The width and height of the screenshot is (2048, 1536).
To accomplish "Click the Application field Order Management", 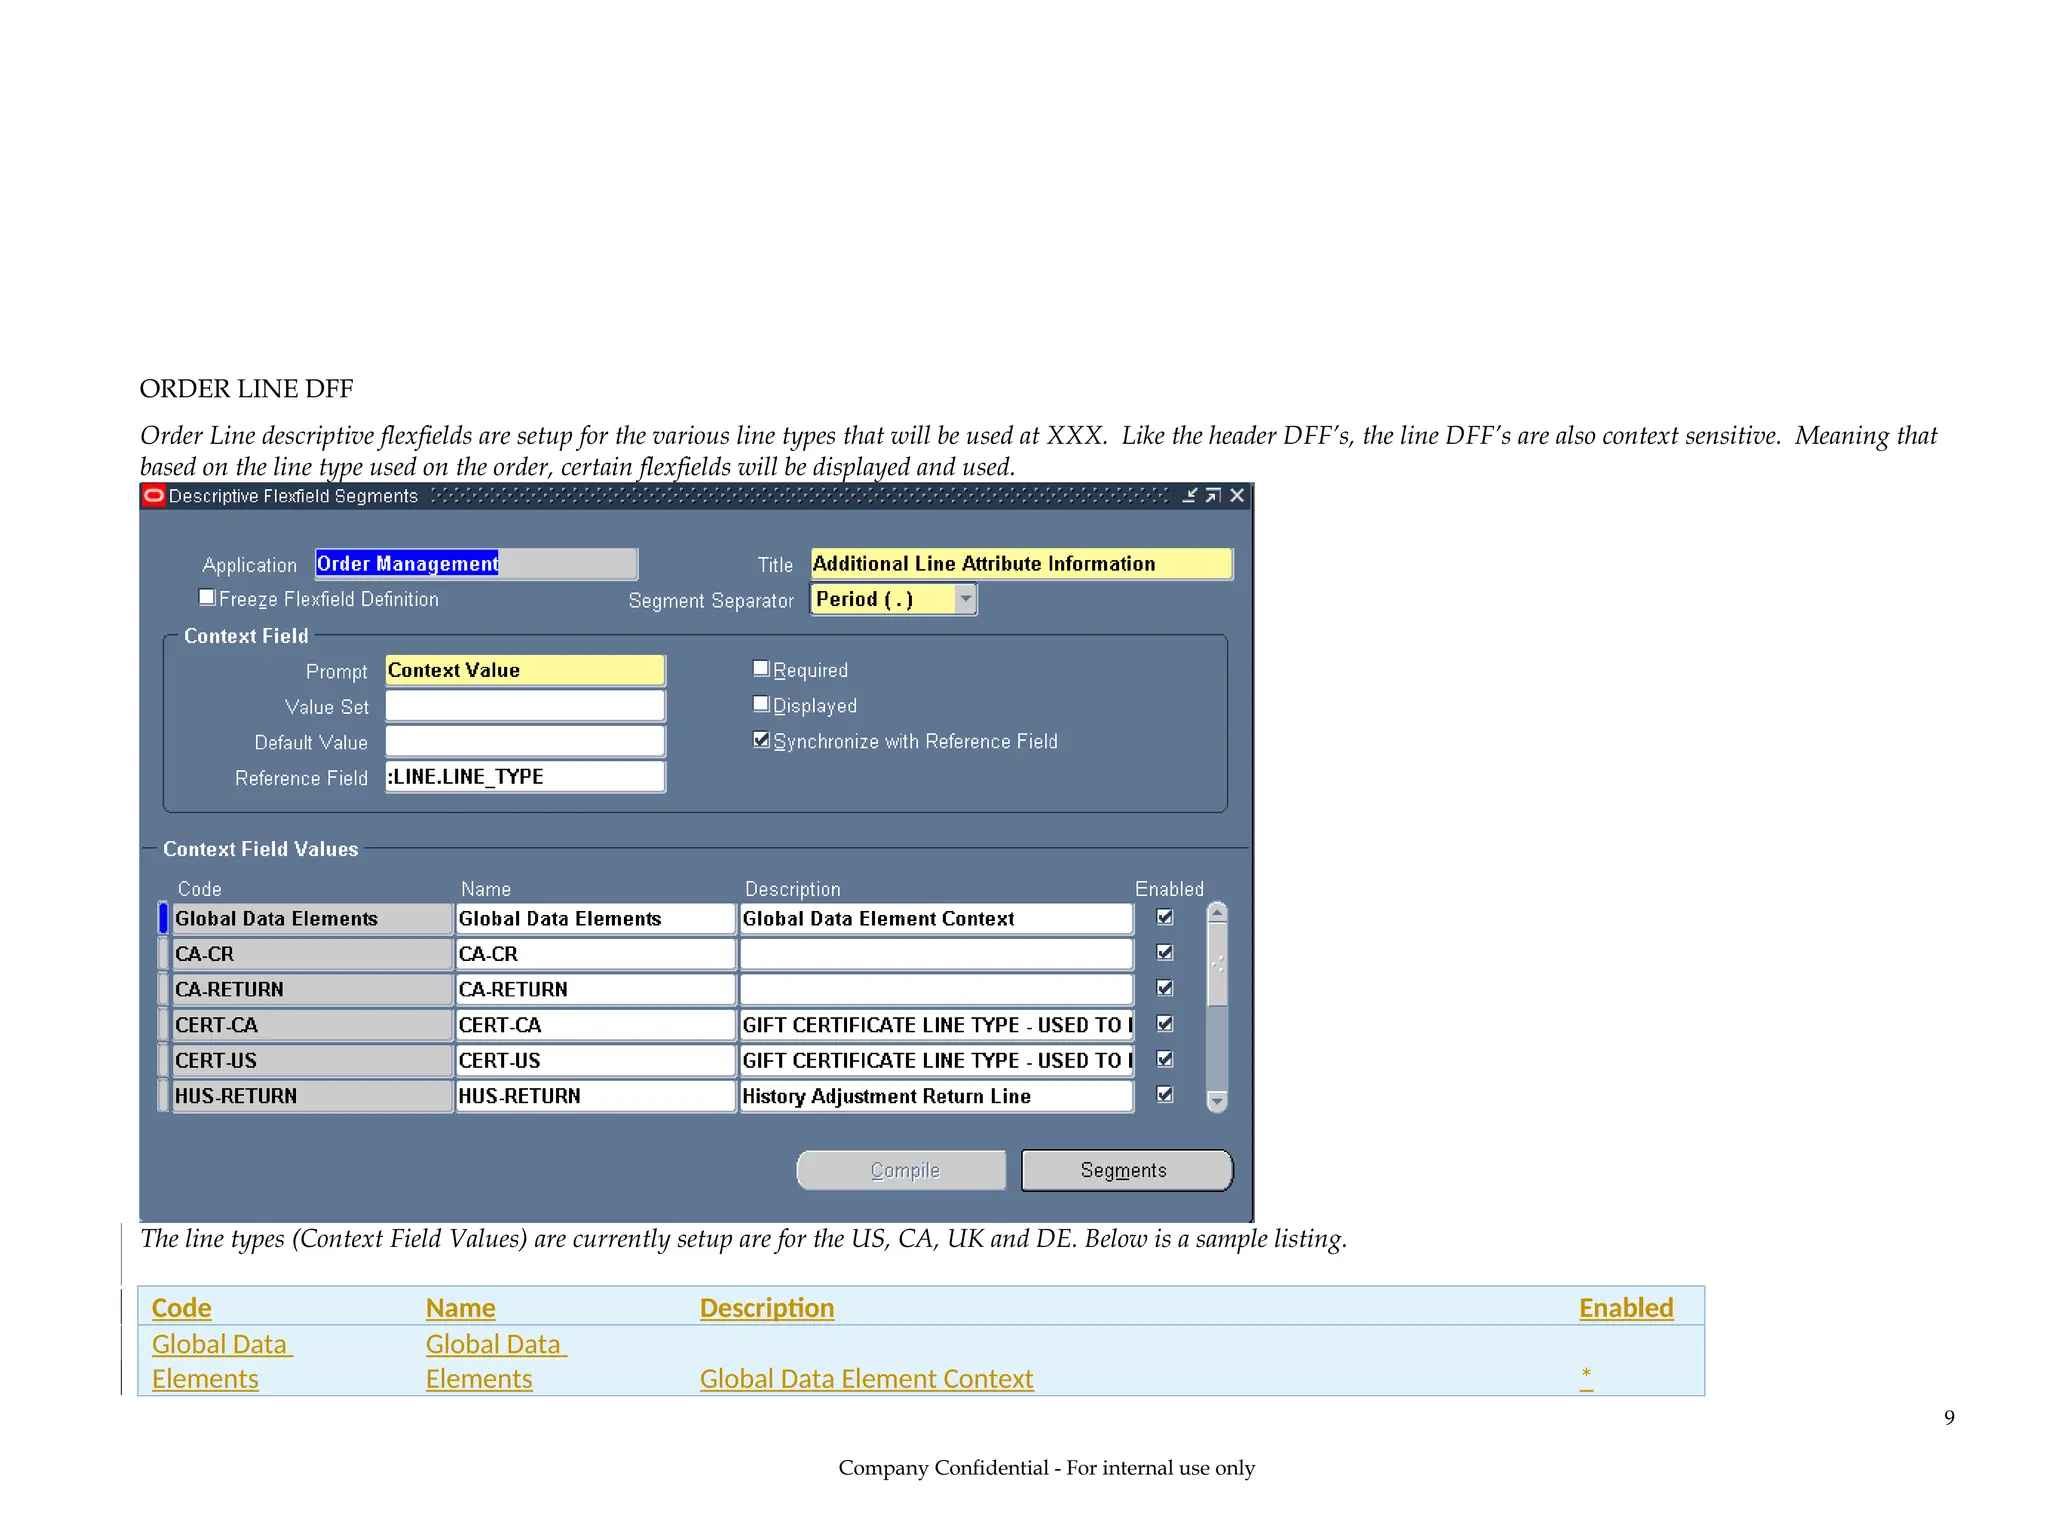I will point(476,564).
